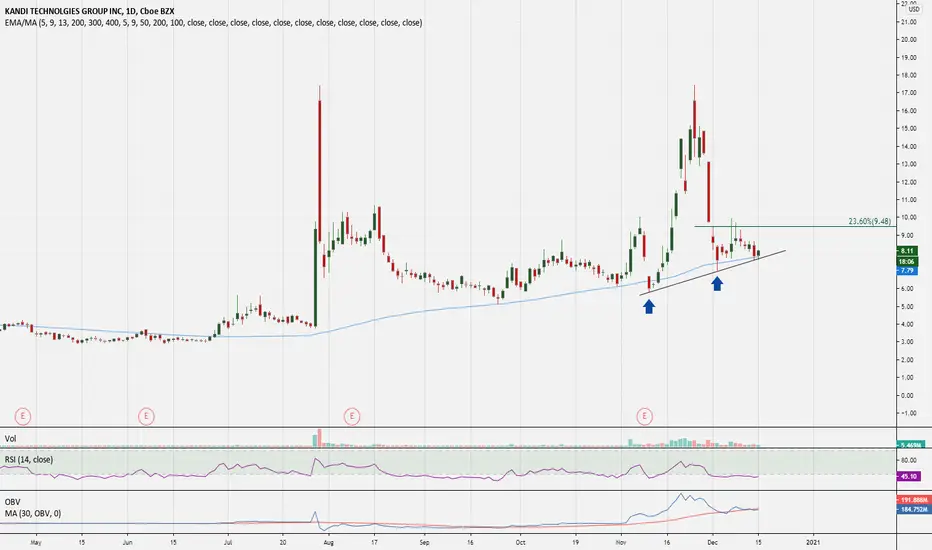Screen dimensions: 932x550
Task: Click the EMA/MA indicator legend
Action: tap(213, 23)
